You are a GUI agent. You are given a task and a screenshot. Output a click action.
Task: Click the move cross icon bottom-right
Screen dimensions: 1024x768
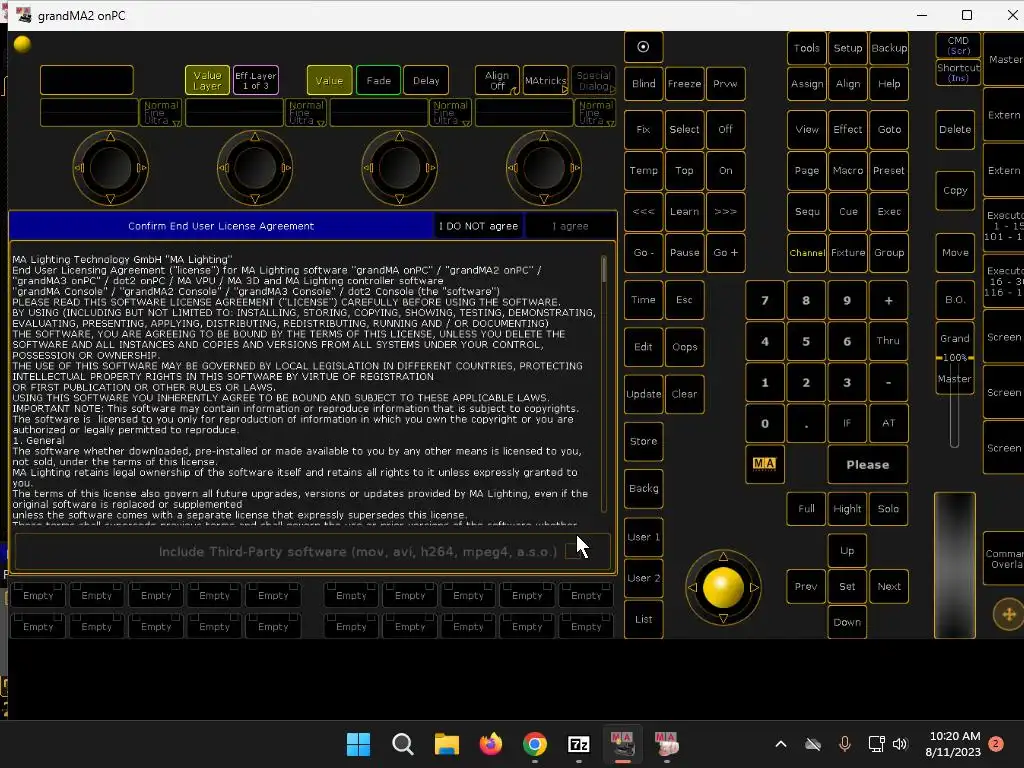point(1008,614)
